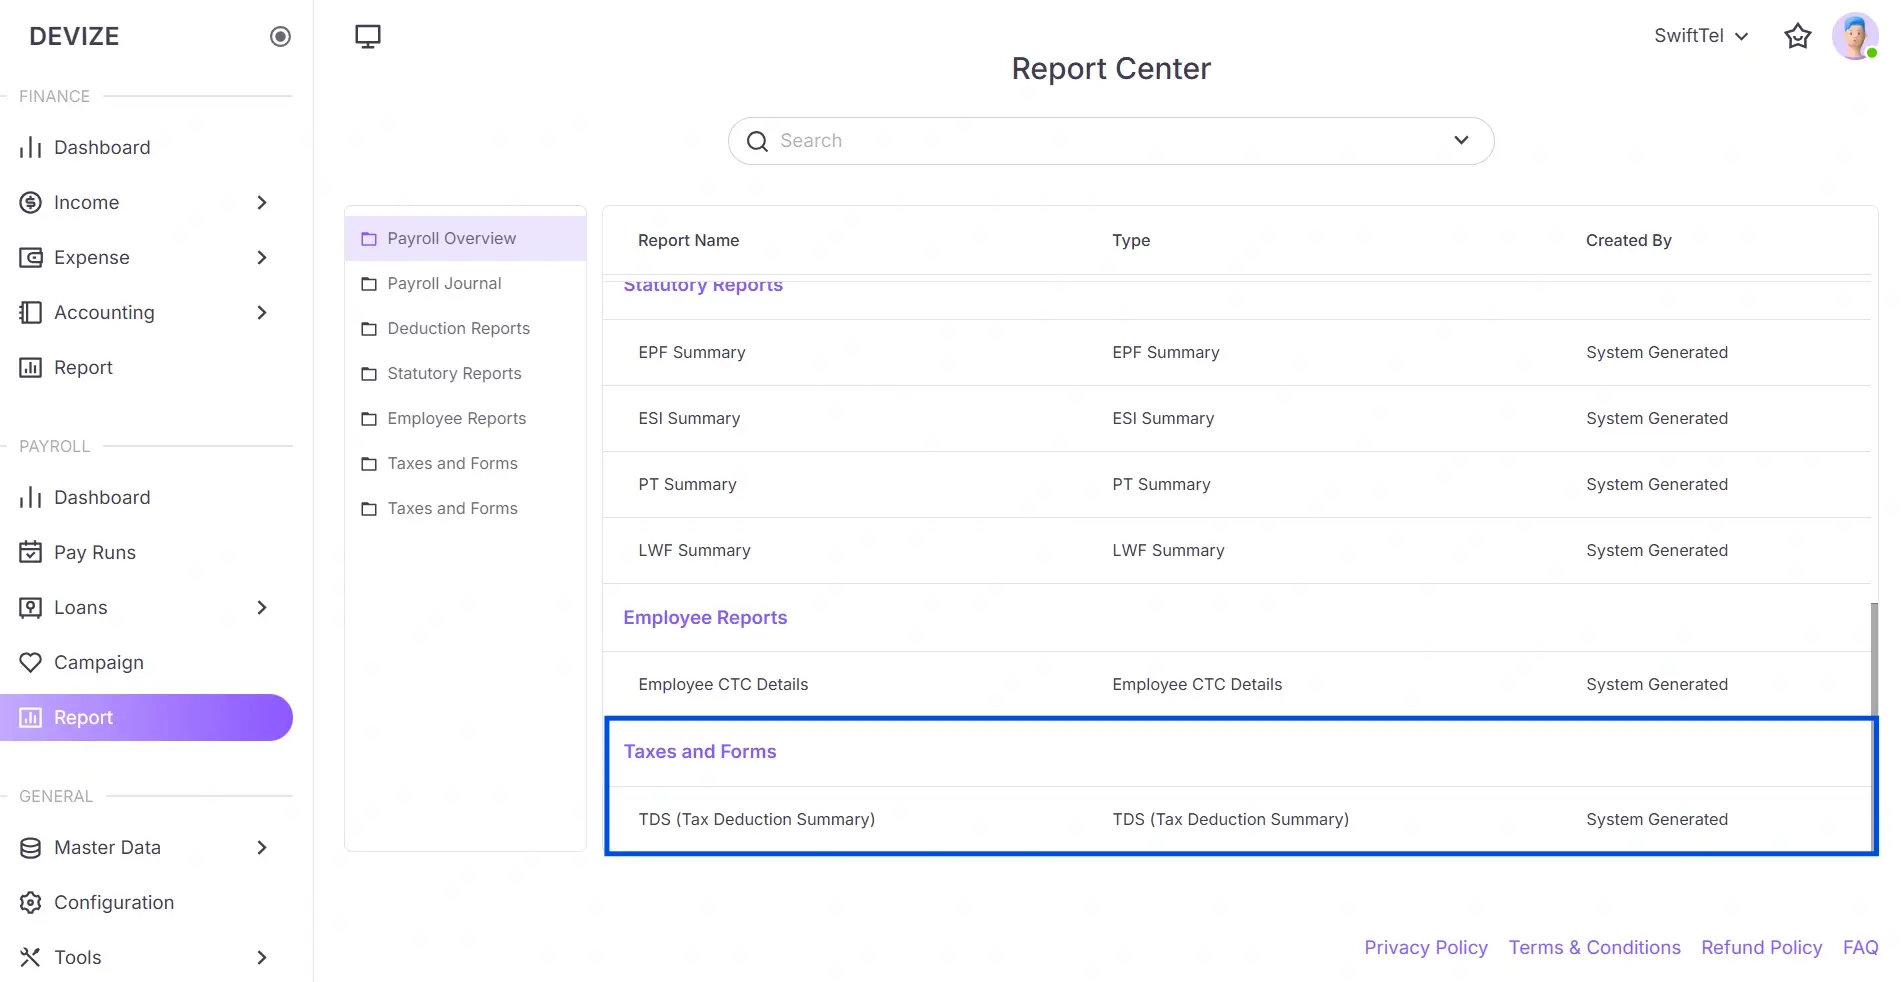Click the DEVIZE logo
This screenshot has height=982, width=1902.
point(74,37)
